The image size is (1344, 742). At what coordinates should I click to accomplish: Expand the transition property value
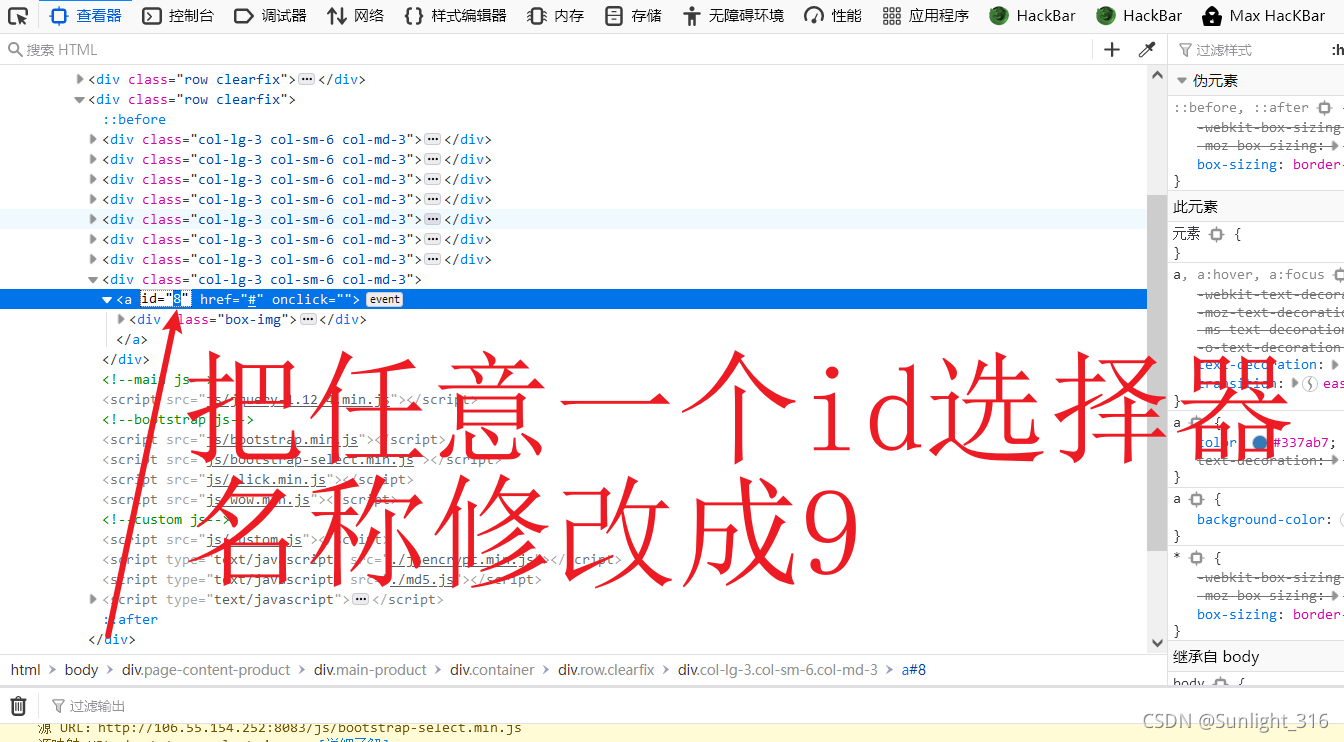point(1295,384)
